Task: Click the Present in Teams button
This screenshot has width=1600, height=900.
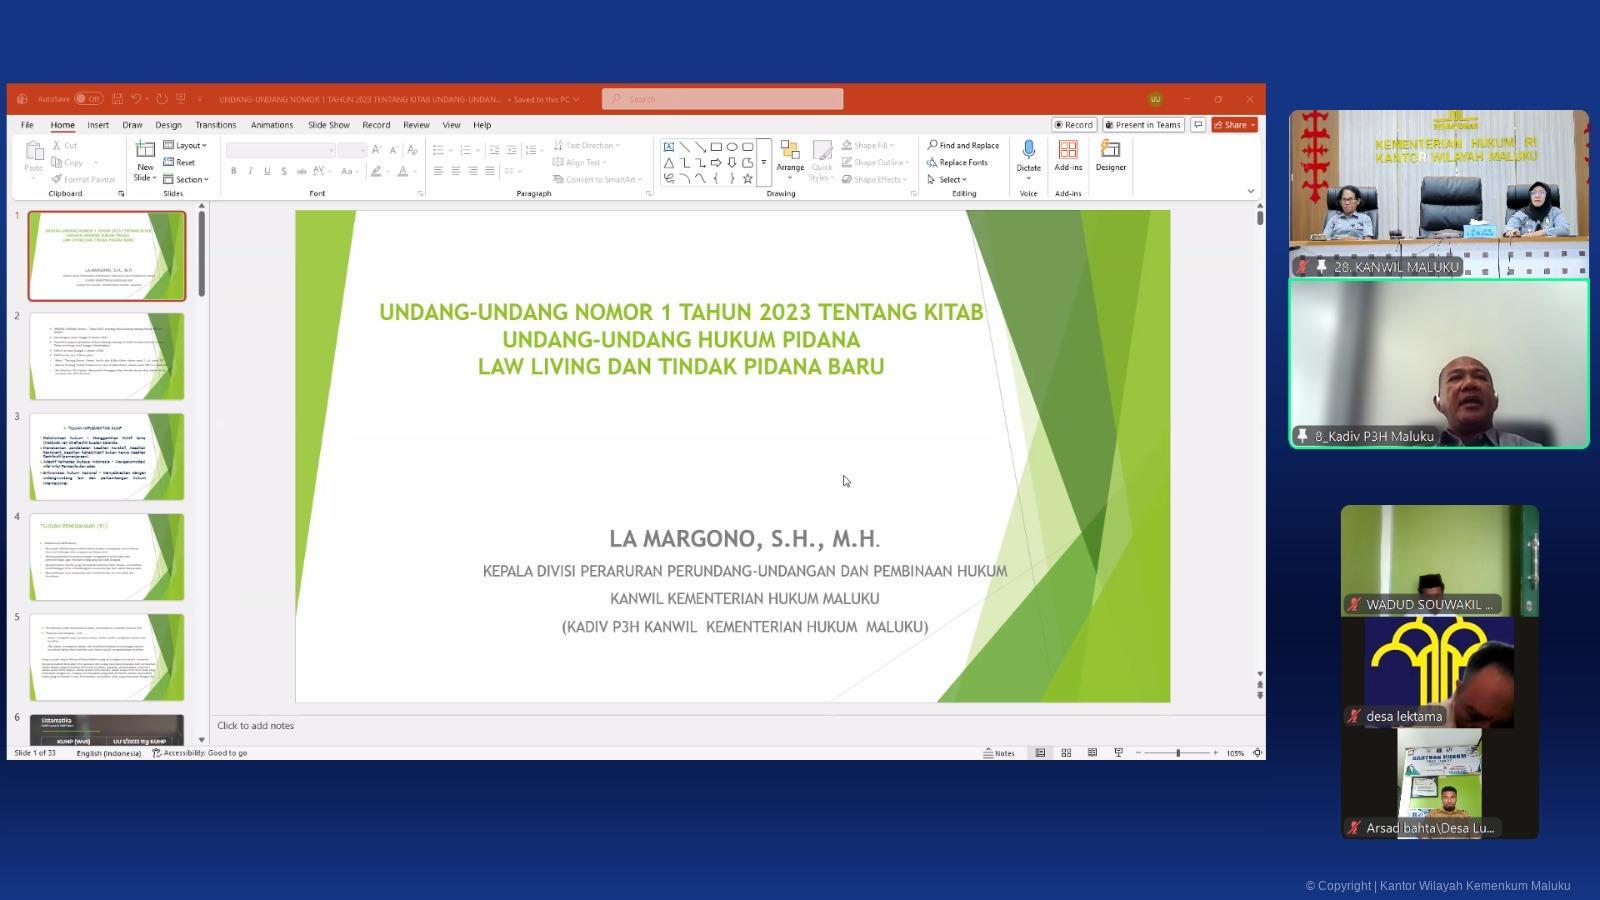Action: [x=1142, y=125]
